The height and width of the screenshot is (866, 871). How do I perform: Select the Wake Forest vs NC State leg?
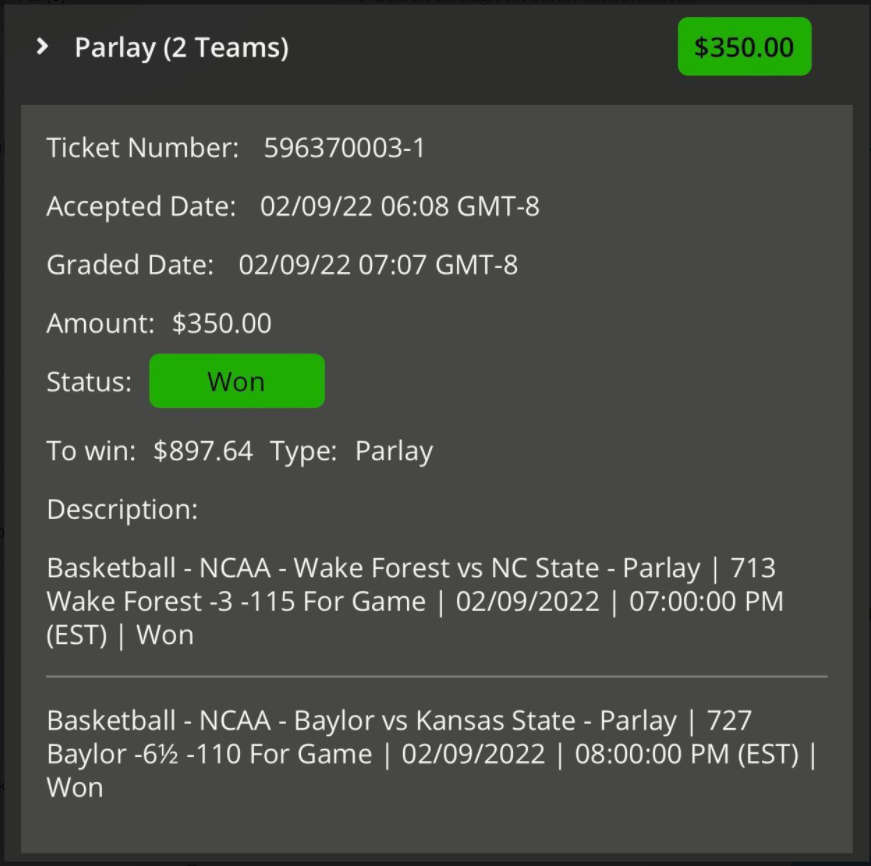[415, 601]
